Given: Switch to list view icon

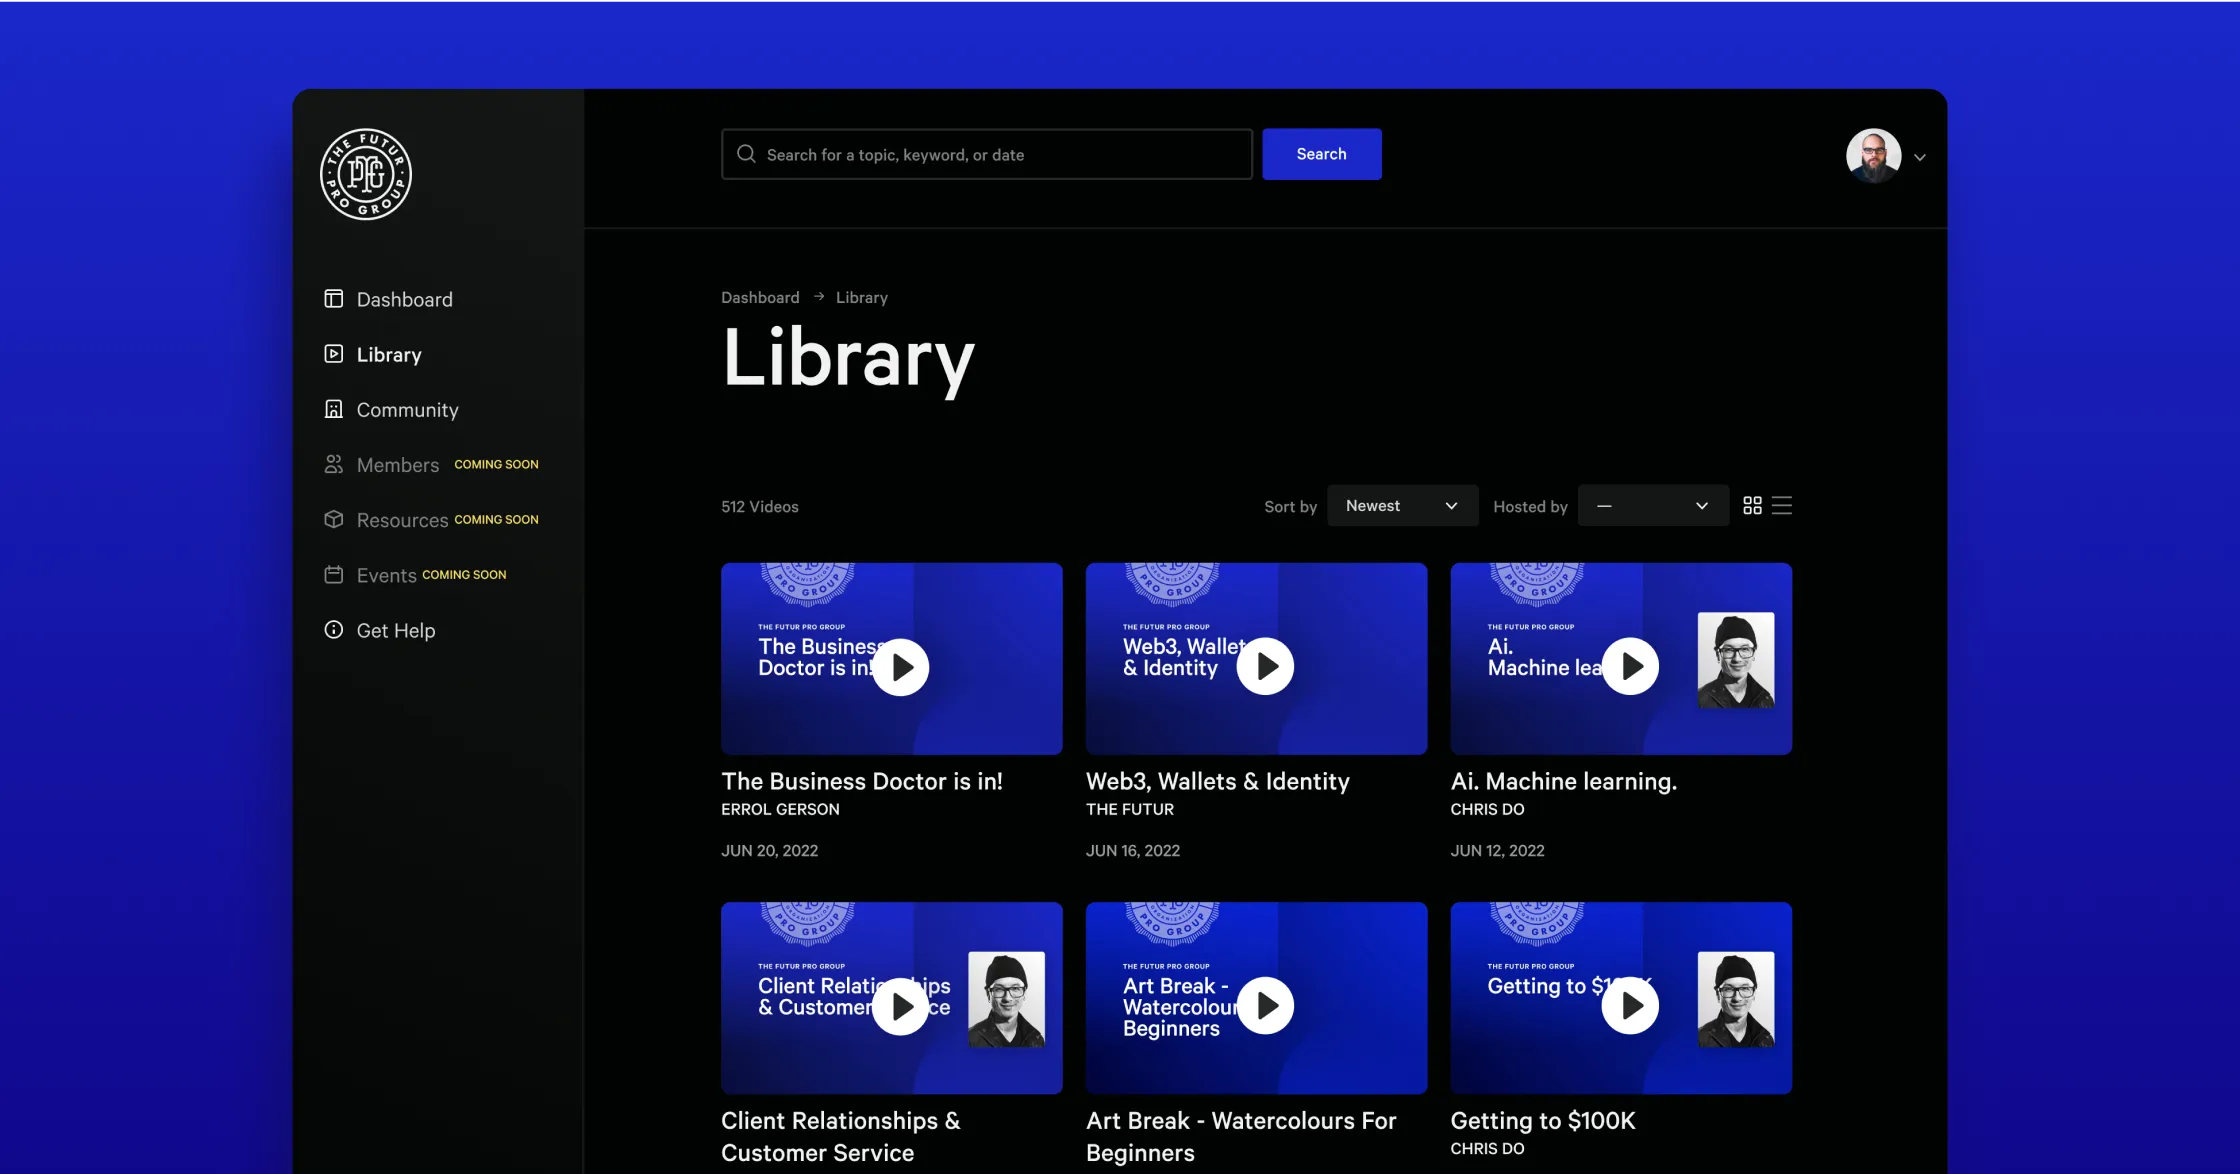Looking at the screenshot, I should pos(1782,506).
